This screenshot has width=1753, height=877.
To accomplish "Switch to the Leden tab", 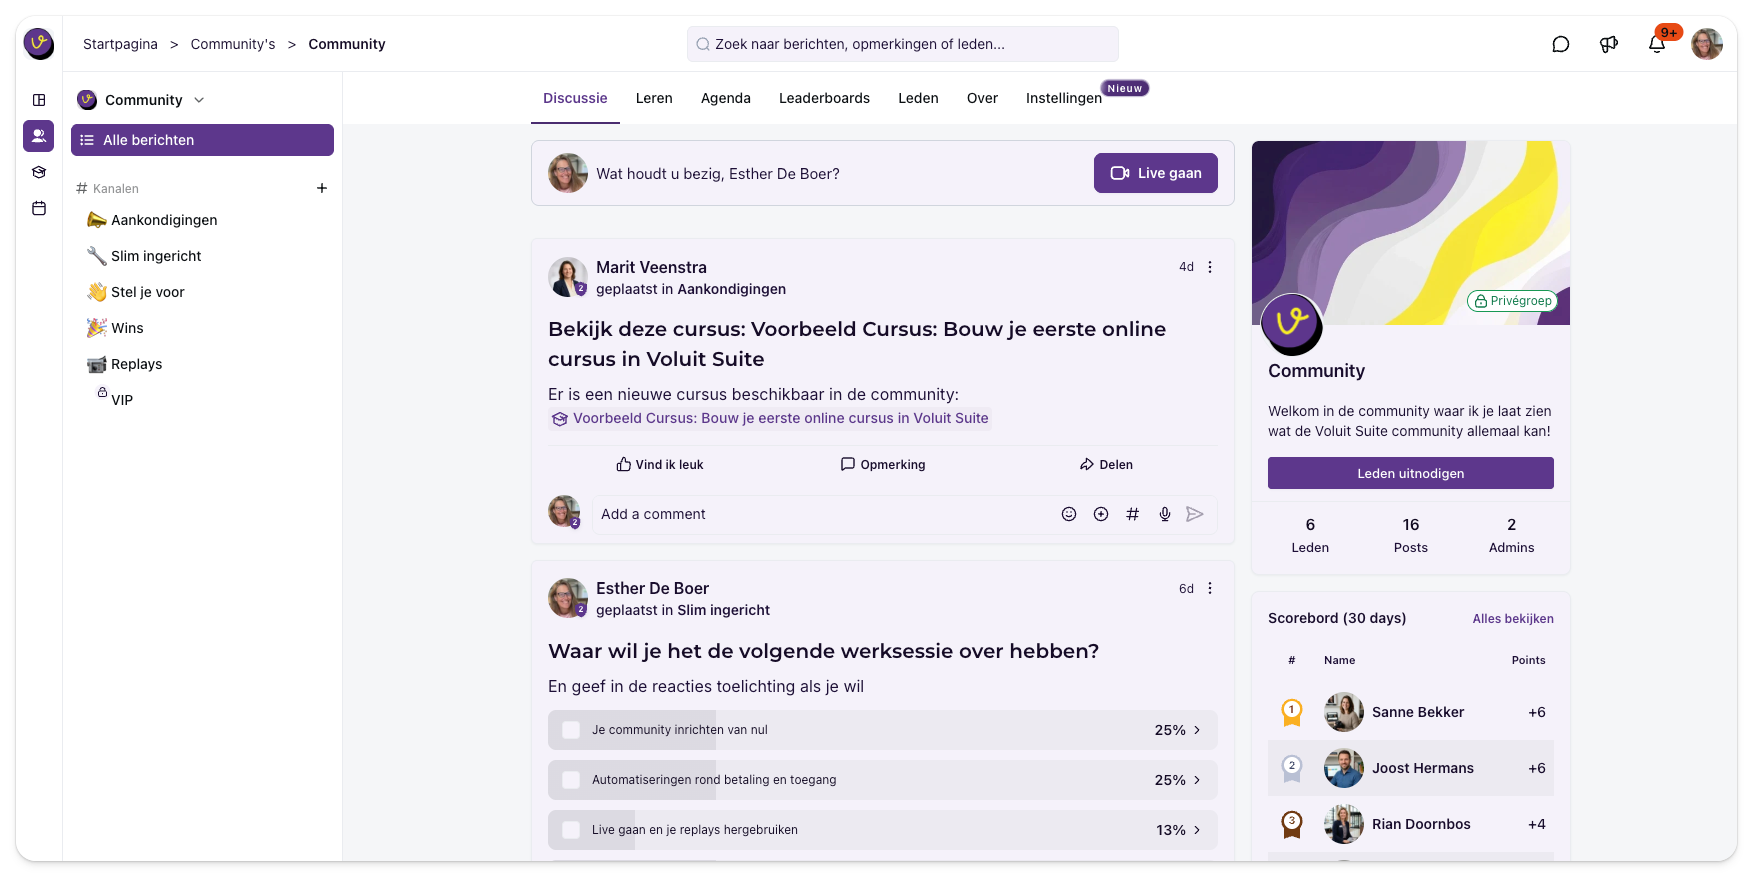I will point(918,98).
